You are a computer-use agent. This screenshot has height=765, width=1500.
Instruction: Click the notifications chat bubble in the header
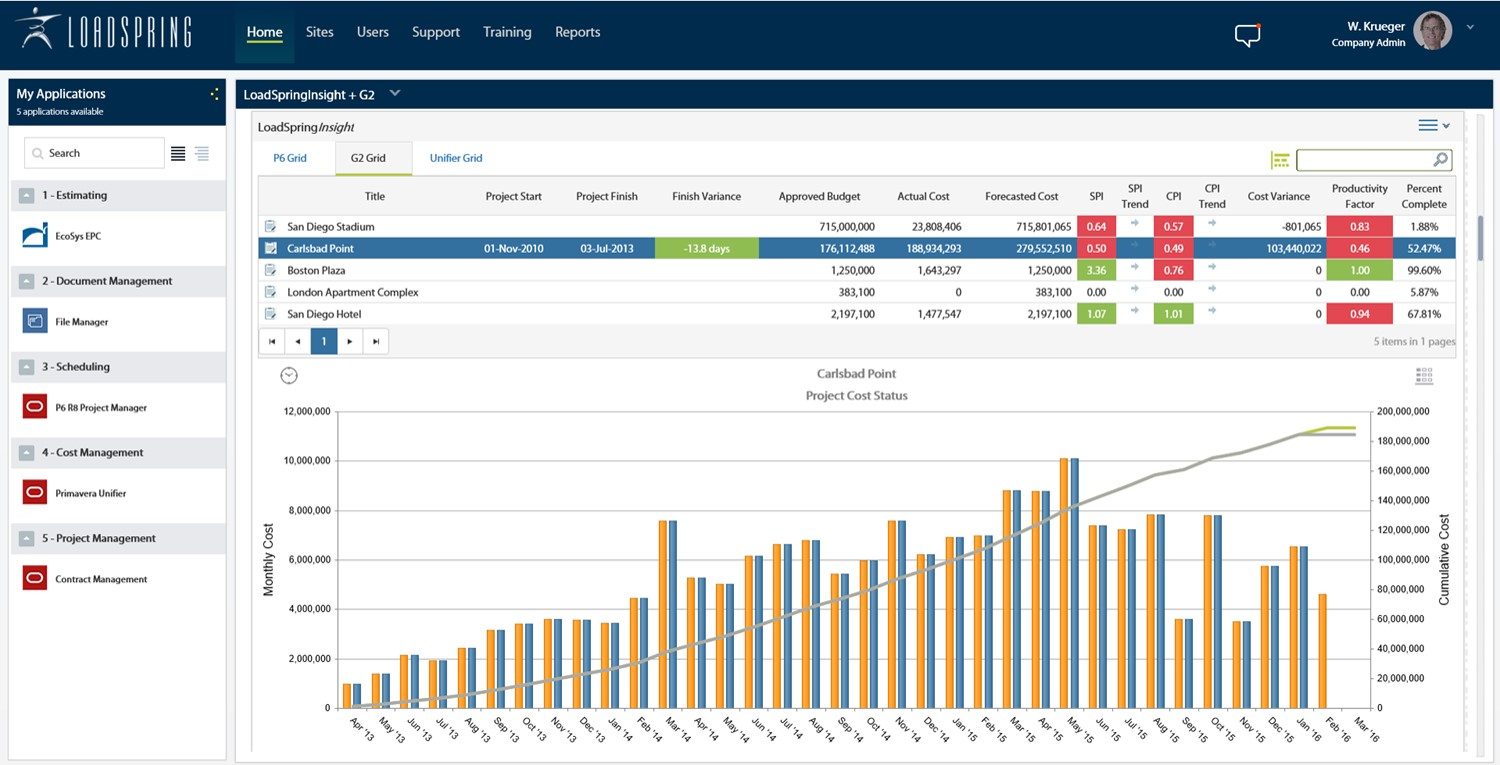coord(1247,33)
